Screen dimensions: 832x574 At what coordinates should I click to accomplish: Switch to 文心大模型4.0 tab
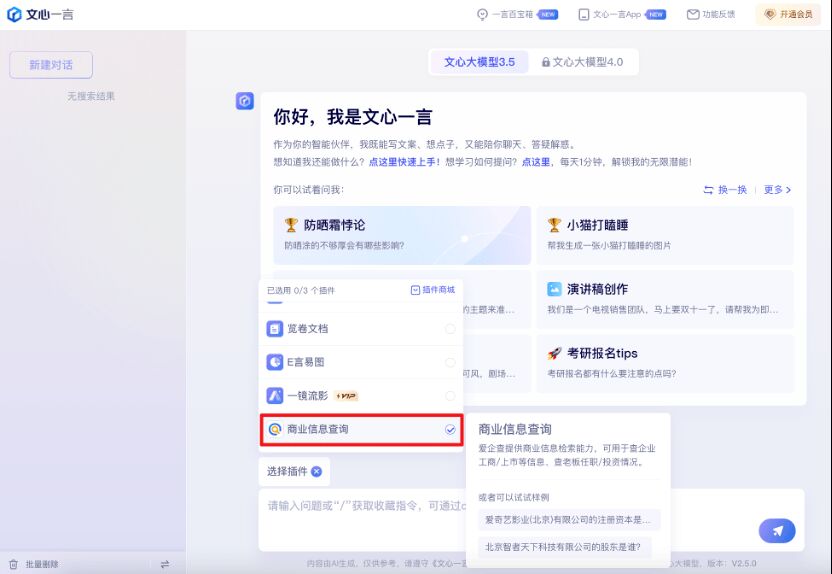point(582,62)
